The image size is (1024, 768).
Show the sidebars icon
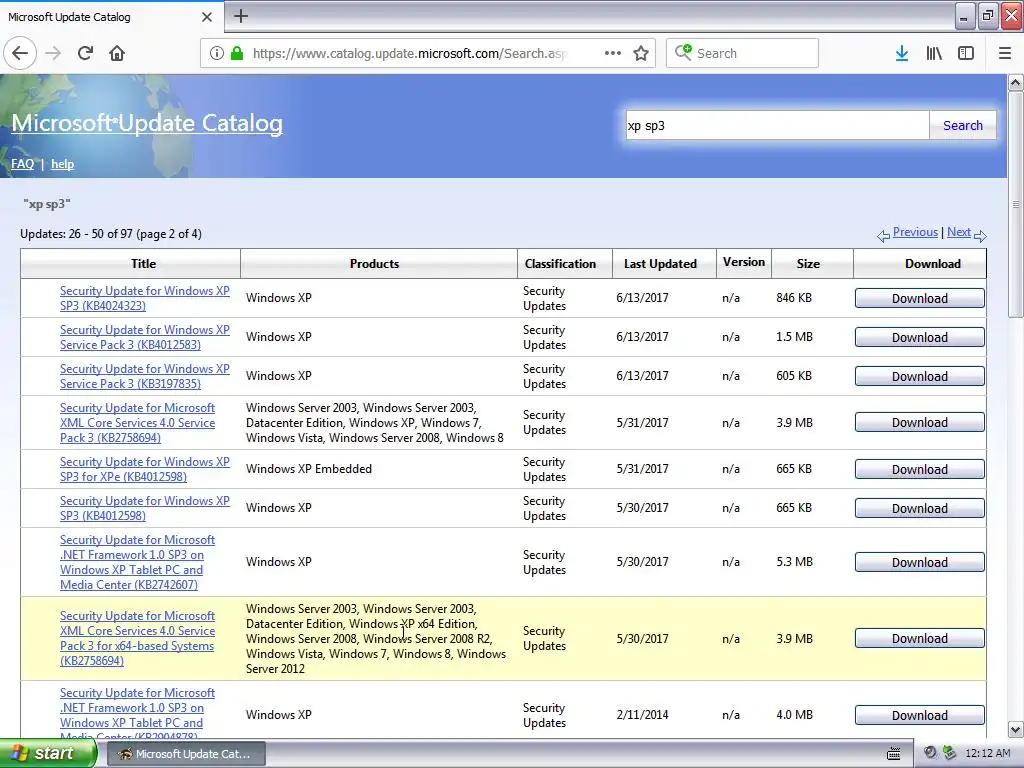(966, 54)
